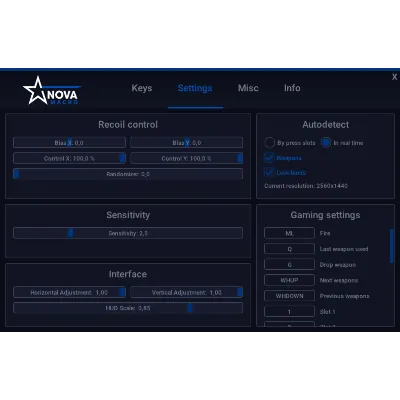
Task: Set the Sensitivity slider
Action: point(128,233)
